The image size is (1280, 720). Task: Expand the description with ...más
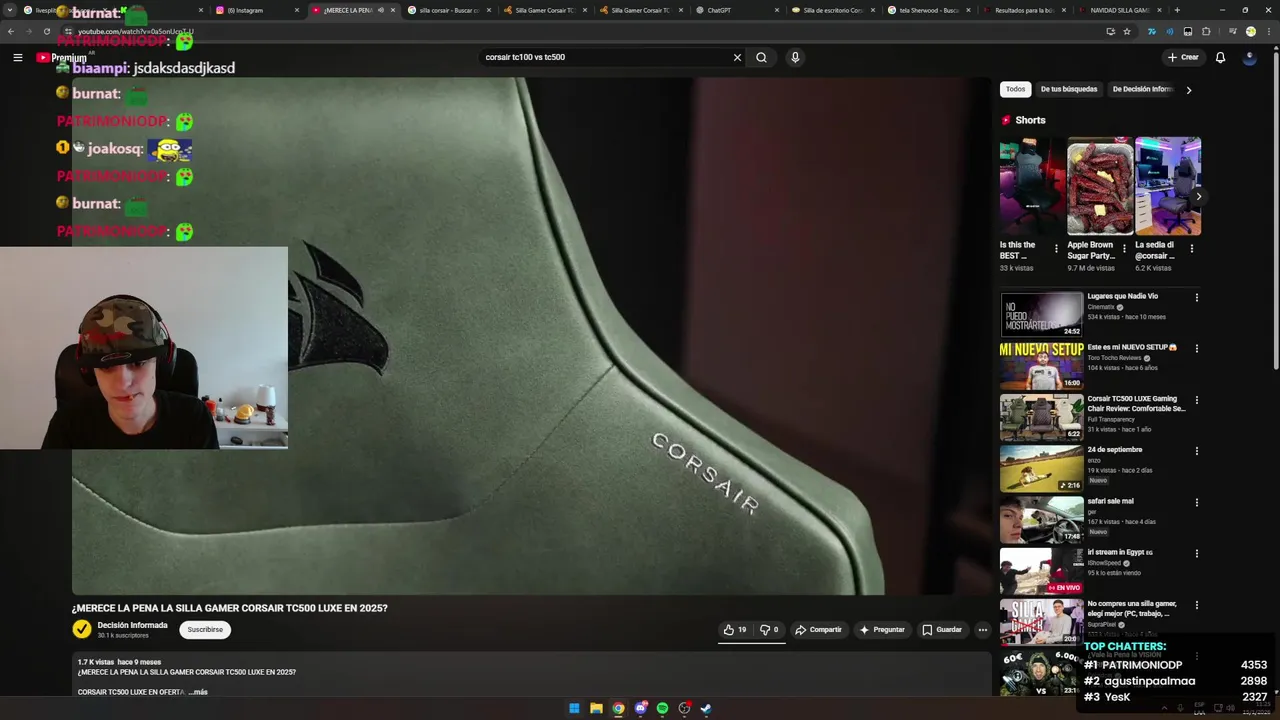pos(198,692)
